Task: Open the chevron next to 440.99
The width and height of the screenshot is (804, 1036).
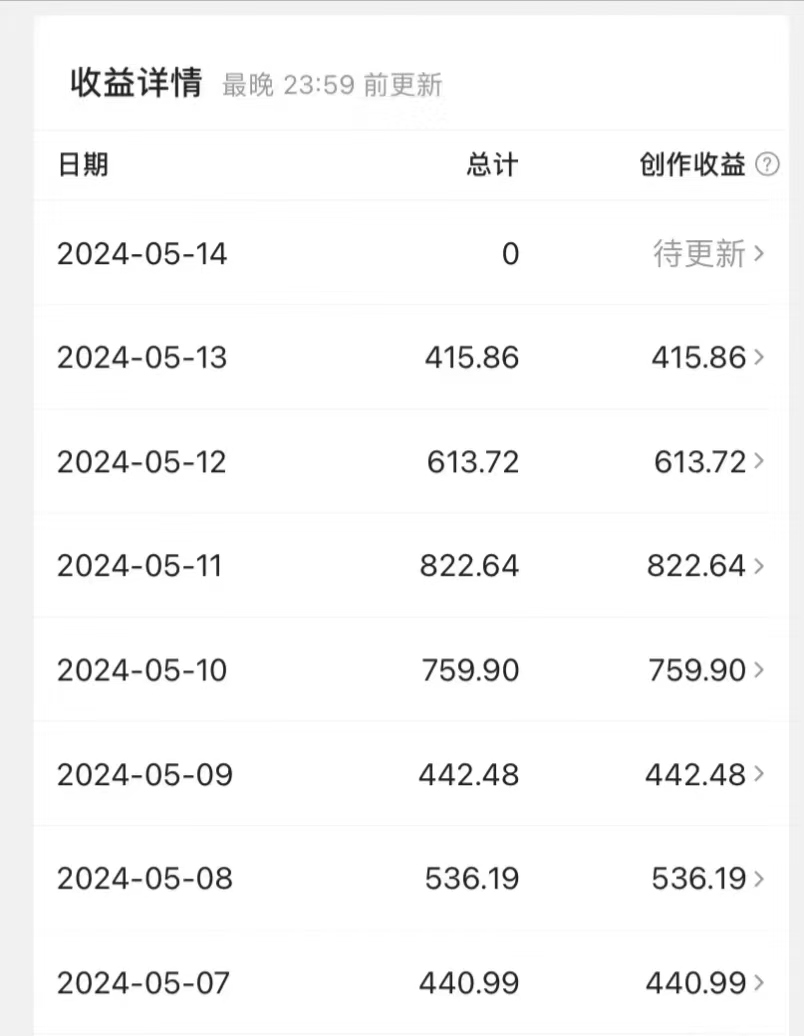Action: tap(759, 983)
